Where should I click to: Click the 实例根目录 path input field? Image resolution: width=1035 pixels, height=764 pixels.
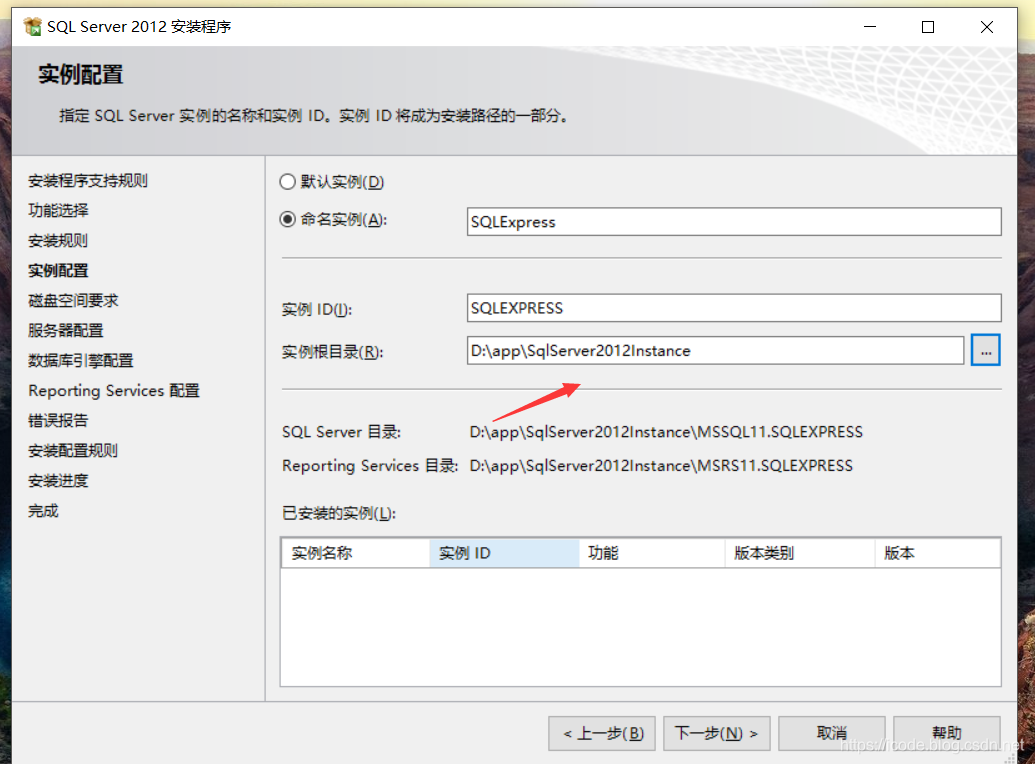pyautogui.click(x=716, y=351)
